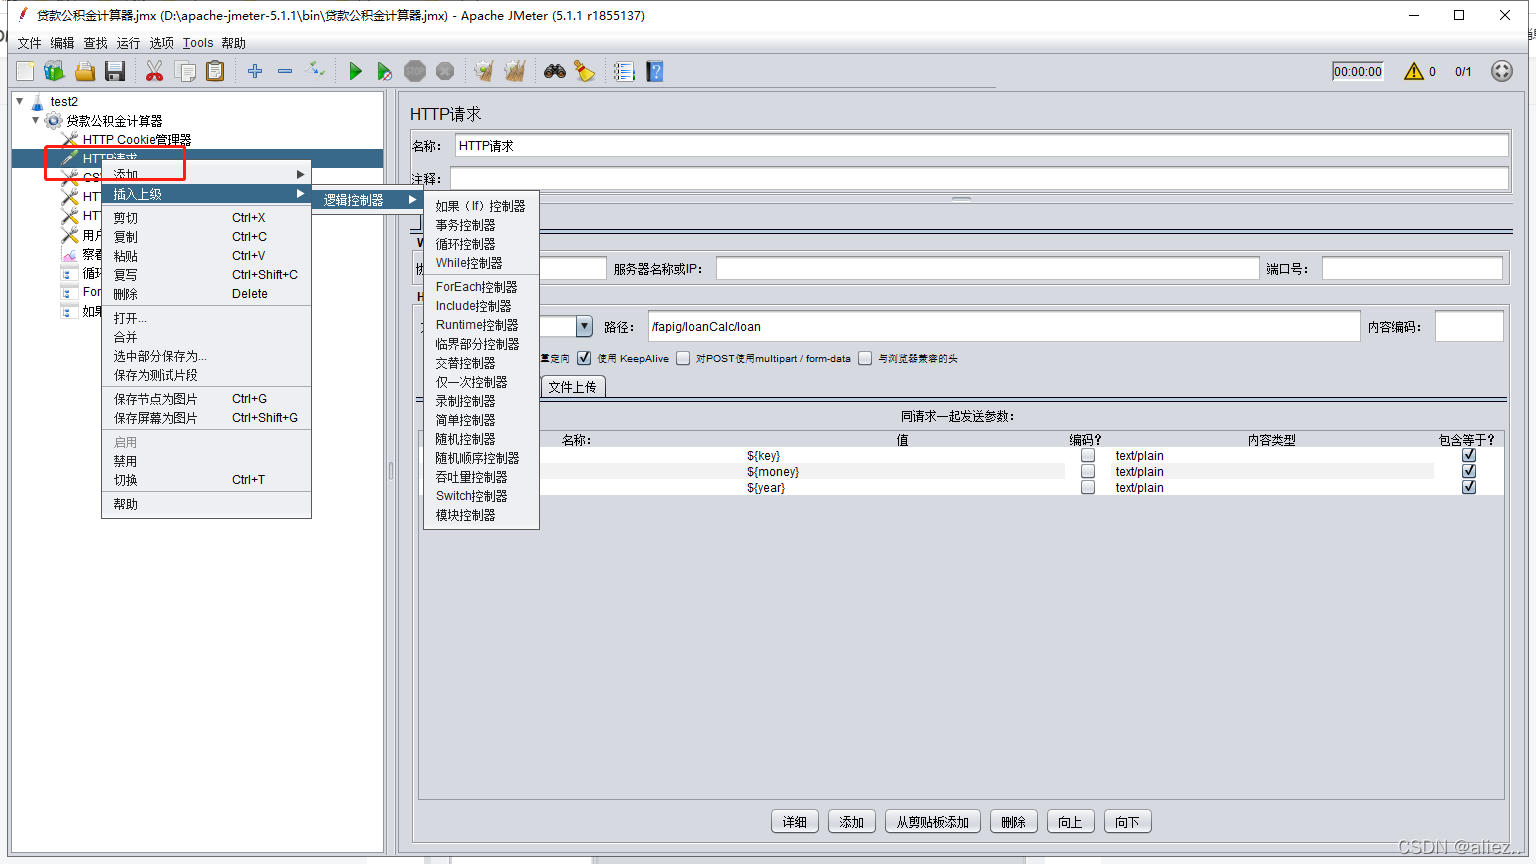Open the Tools menu

(x=198, y=43)
